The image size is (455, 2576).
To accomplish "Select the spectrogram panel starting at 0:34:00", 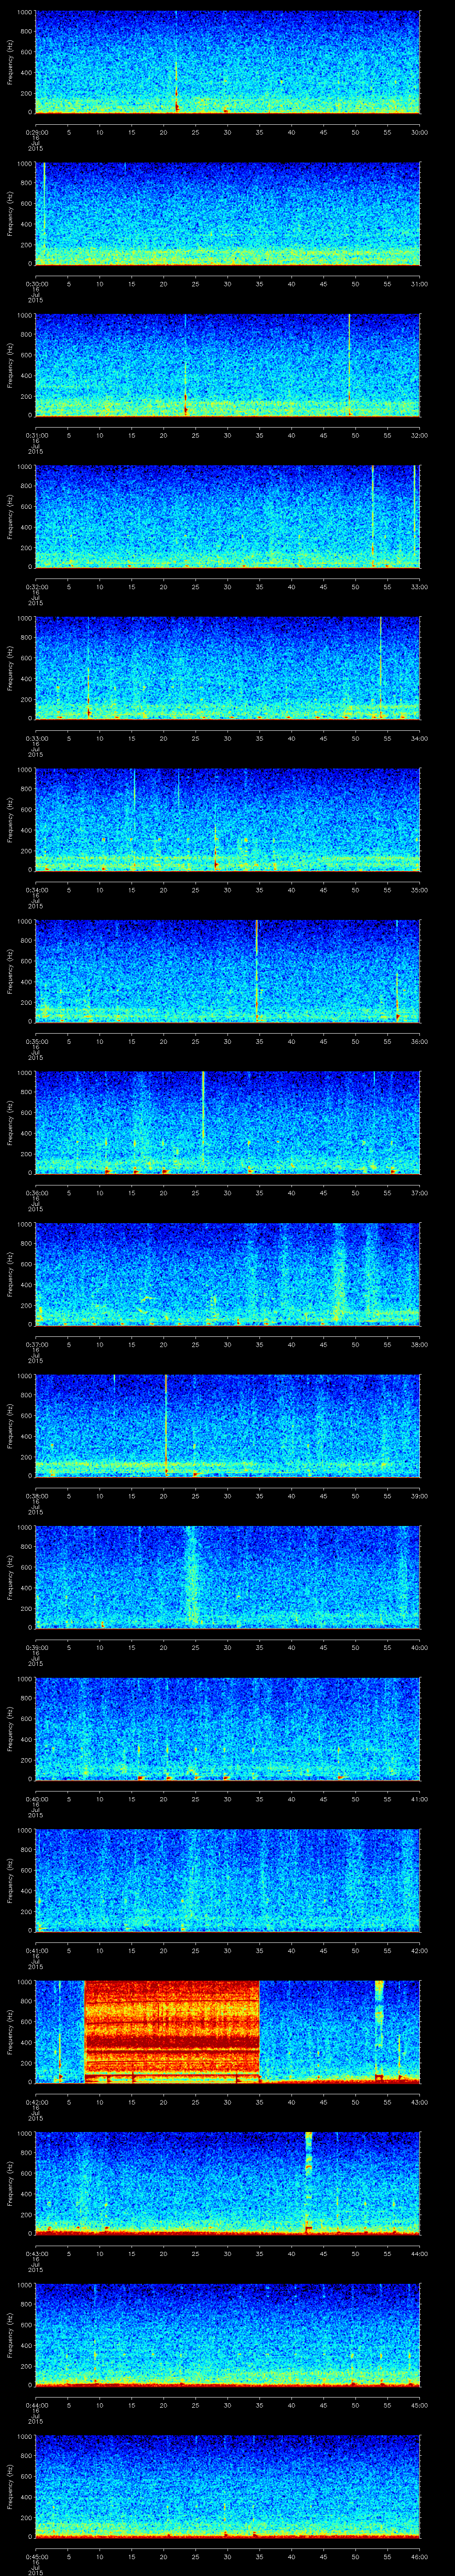I will 228,819.
